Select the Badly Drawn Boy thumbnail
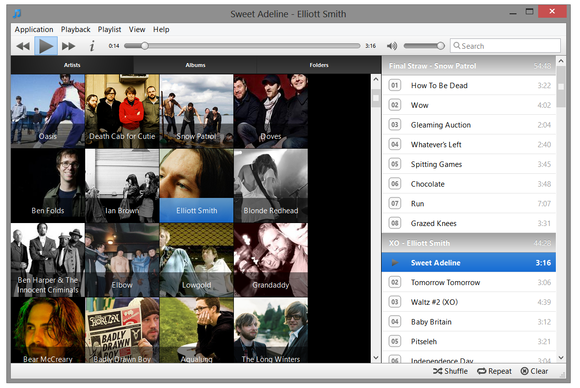Image resolution: width=580 pixels, height=388 pixels. click(x=122, y=330)
